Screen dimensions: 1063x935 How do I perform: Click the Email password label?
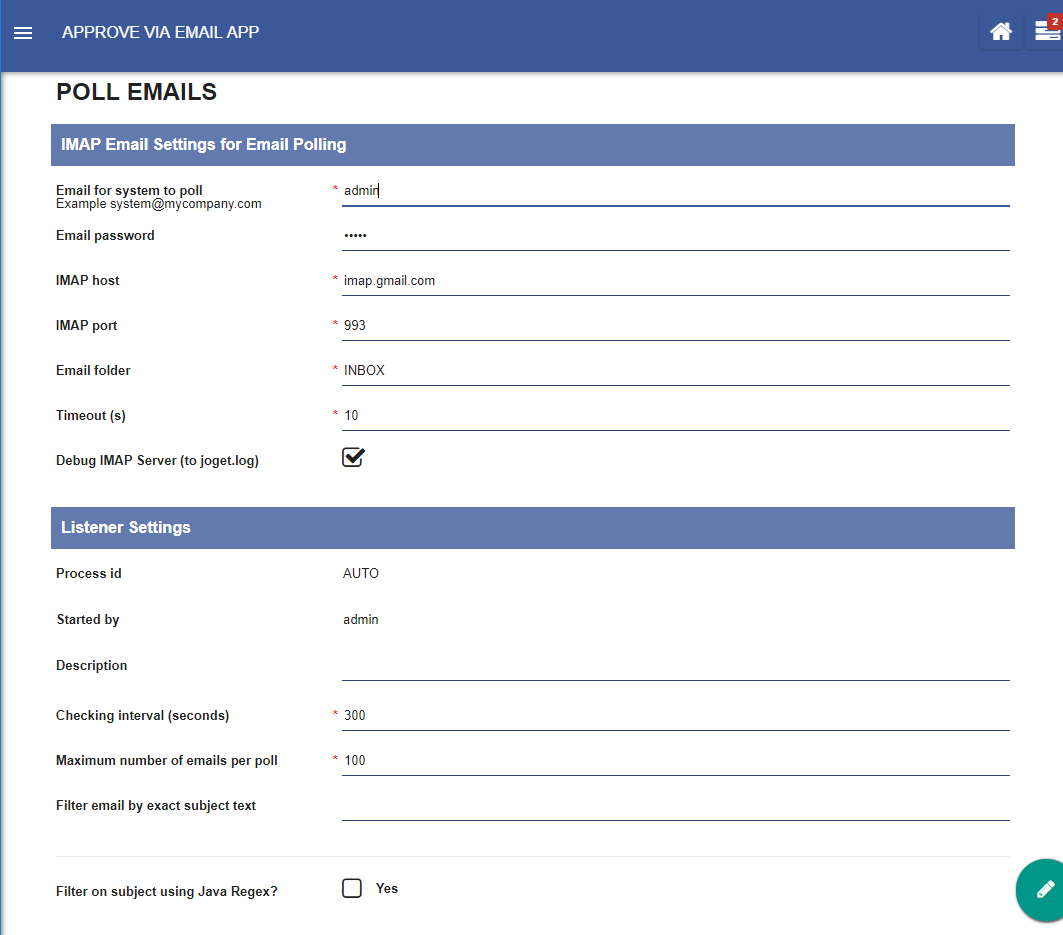coord(105,236)
